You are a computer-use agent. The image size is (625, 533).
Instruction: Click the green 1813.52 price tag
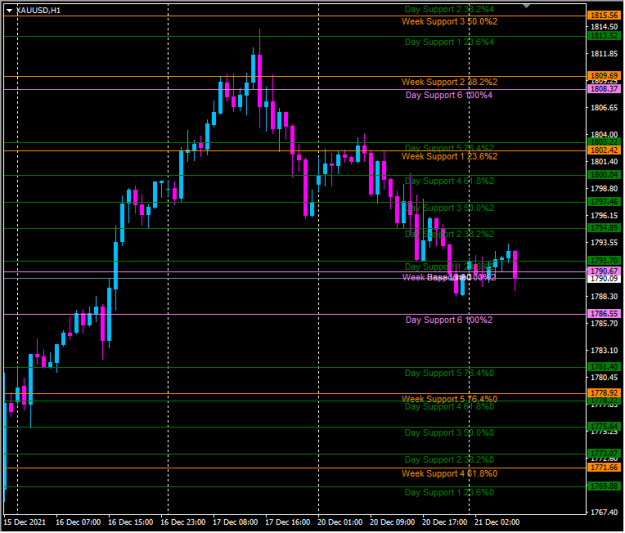[x=604, y=36]
